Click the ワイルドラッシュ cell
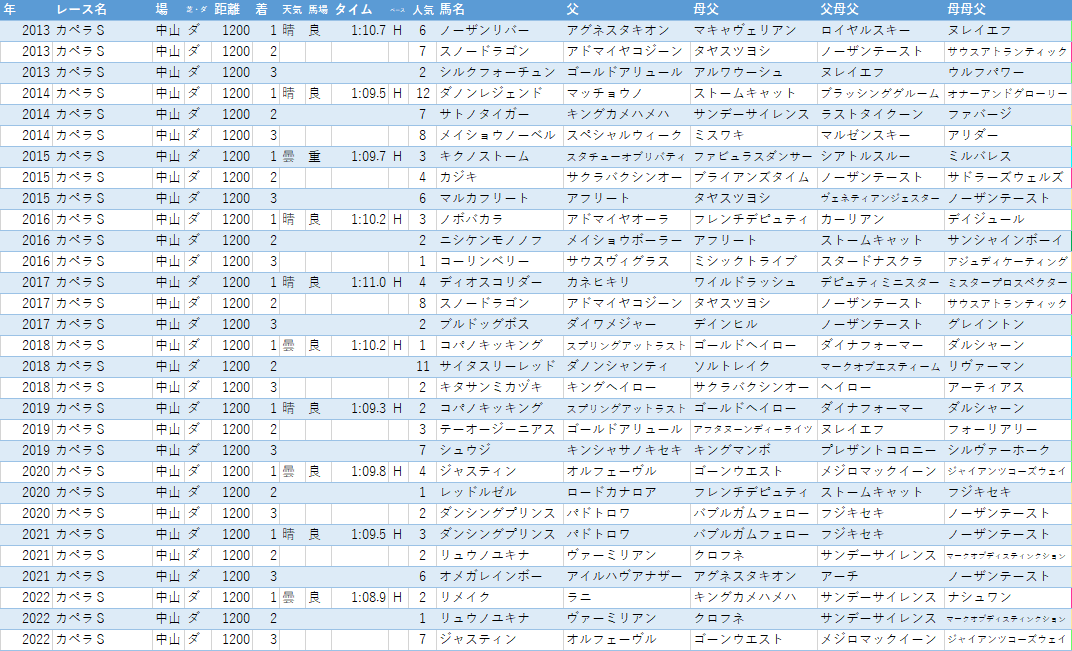The image size is (1072, 651). pos(745,282)
